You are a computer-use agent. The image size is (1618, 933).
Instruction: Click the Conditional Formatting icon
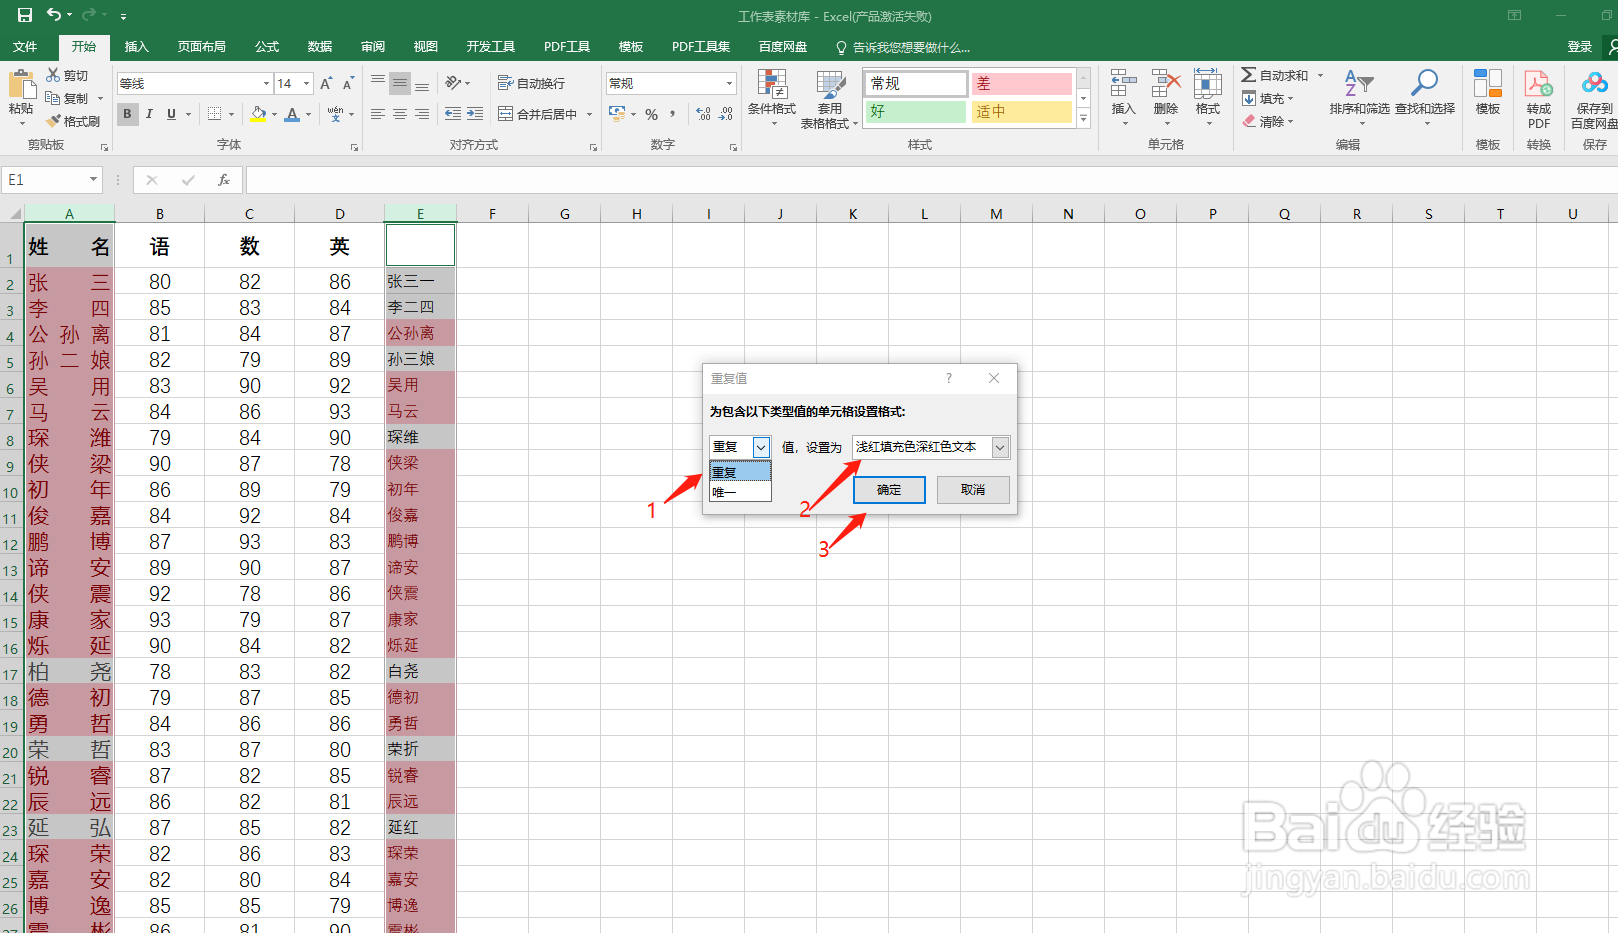click(771, 85)
